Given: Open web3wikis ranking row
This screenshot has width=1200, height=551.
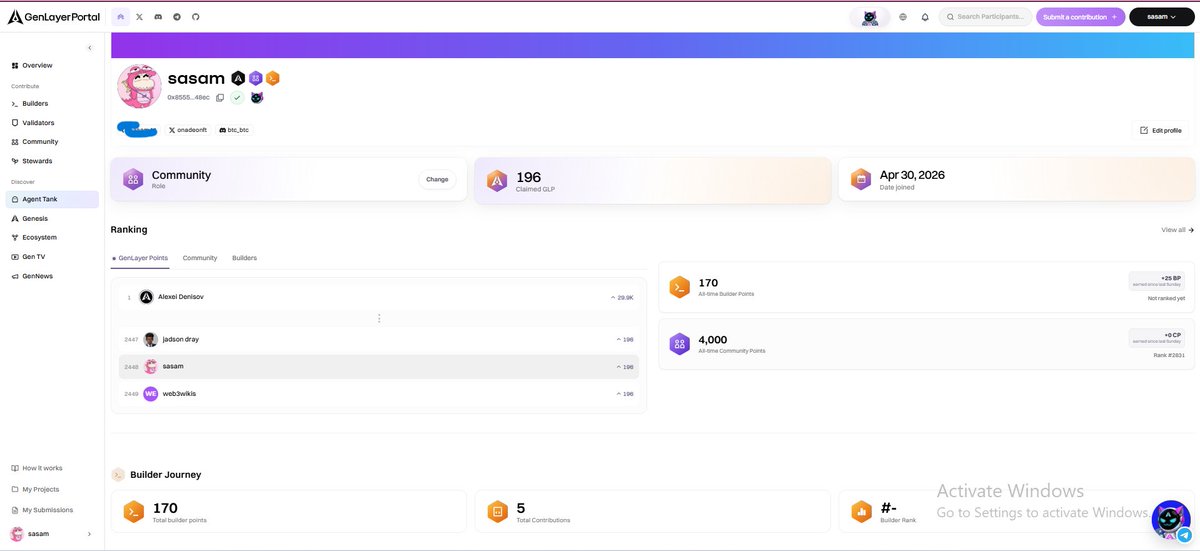Looking at the screenshot, I should [379, 393].
